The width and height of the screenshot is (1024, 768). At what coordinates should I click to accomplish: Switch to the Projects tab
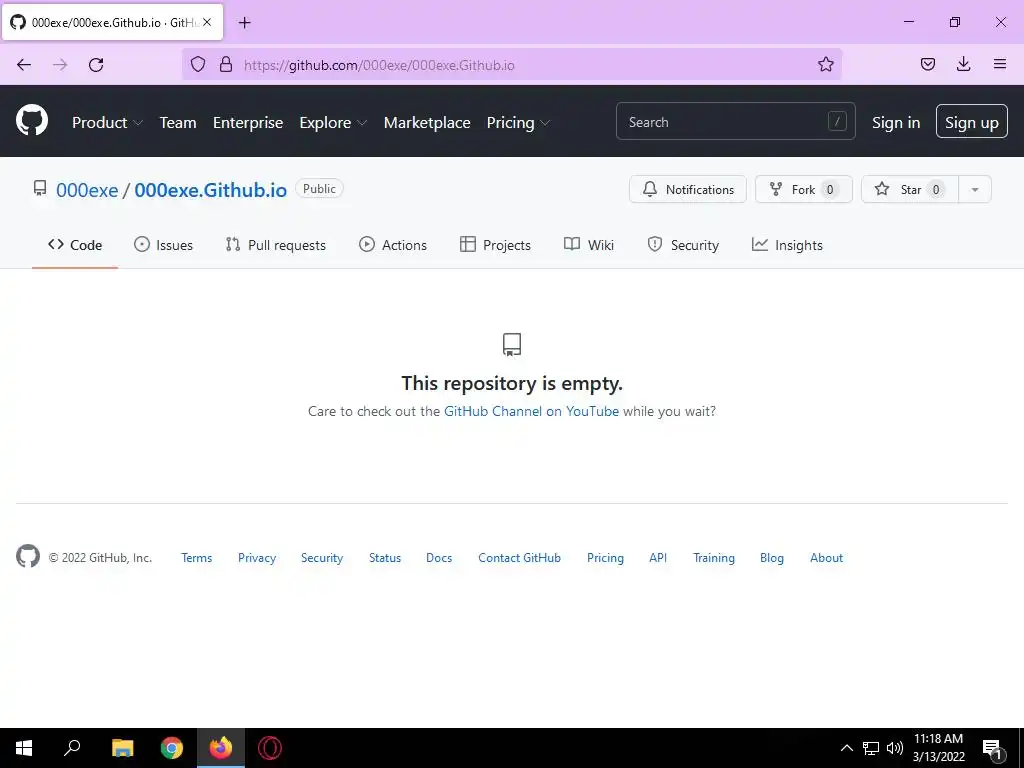[x=495, y=245]
